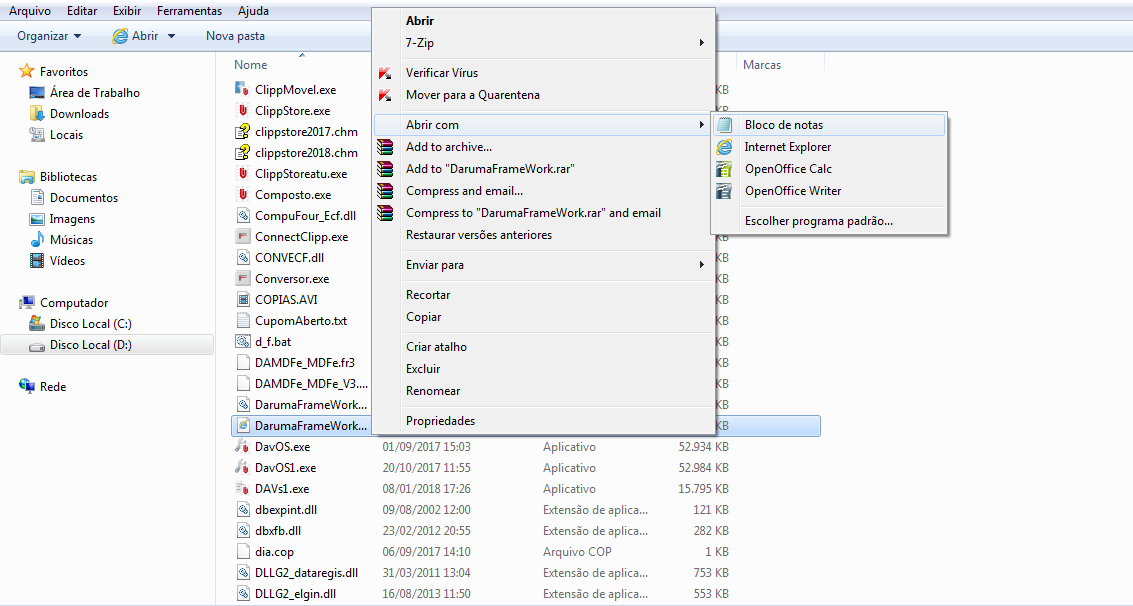Click the Bloco de notas icon
The width and height of the screenshot is (1133, 606).
725,125
